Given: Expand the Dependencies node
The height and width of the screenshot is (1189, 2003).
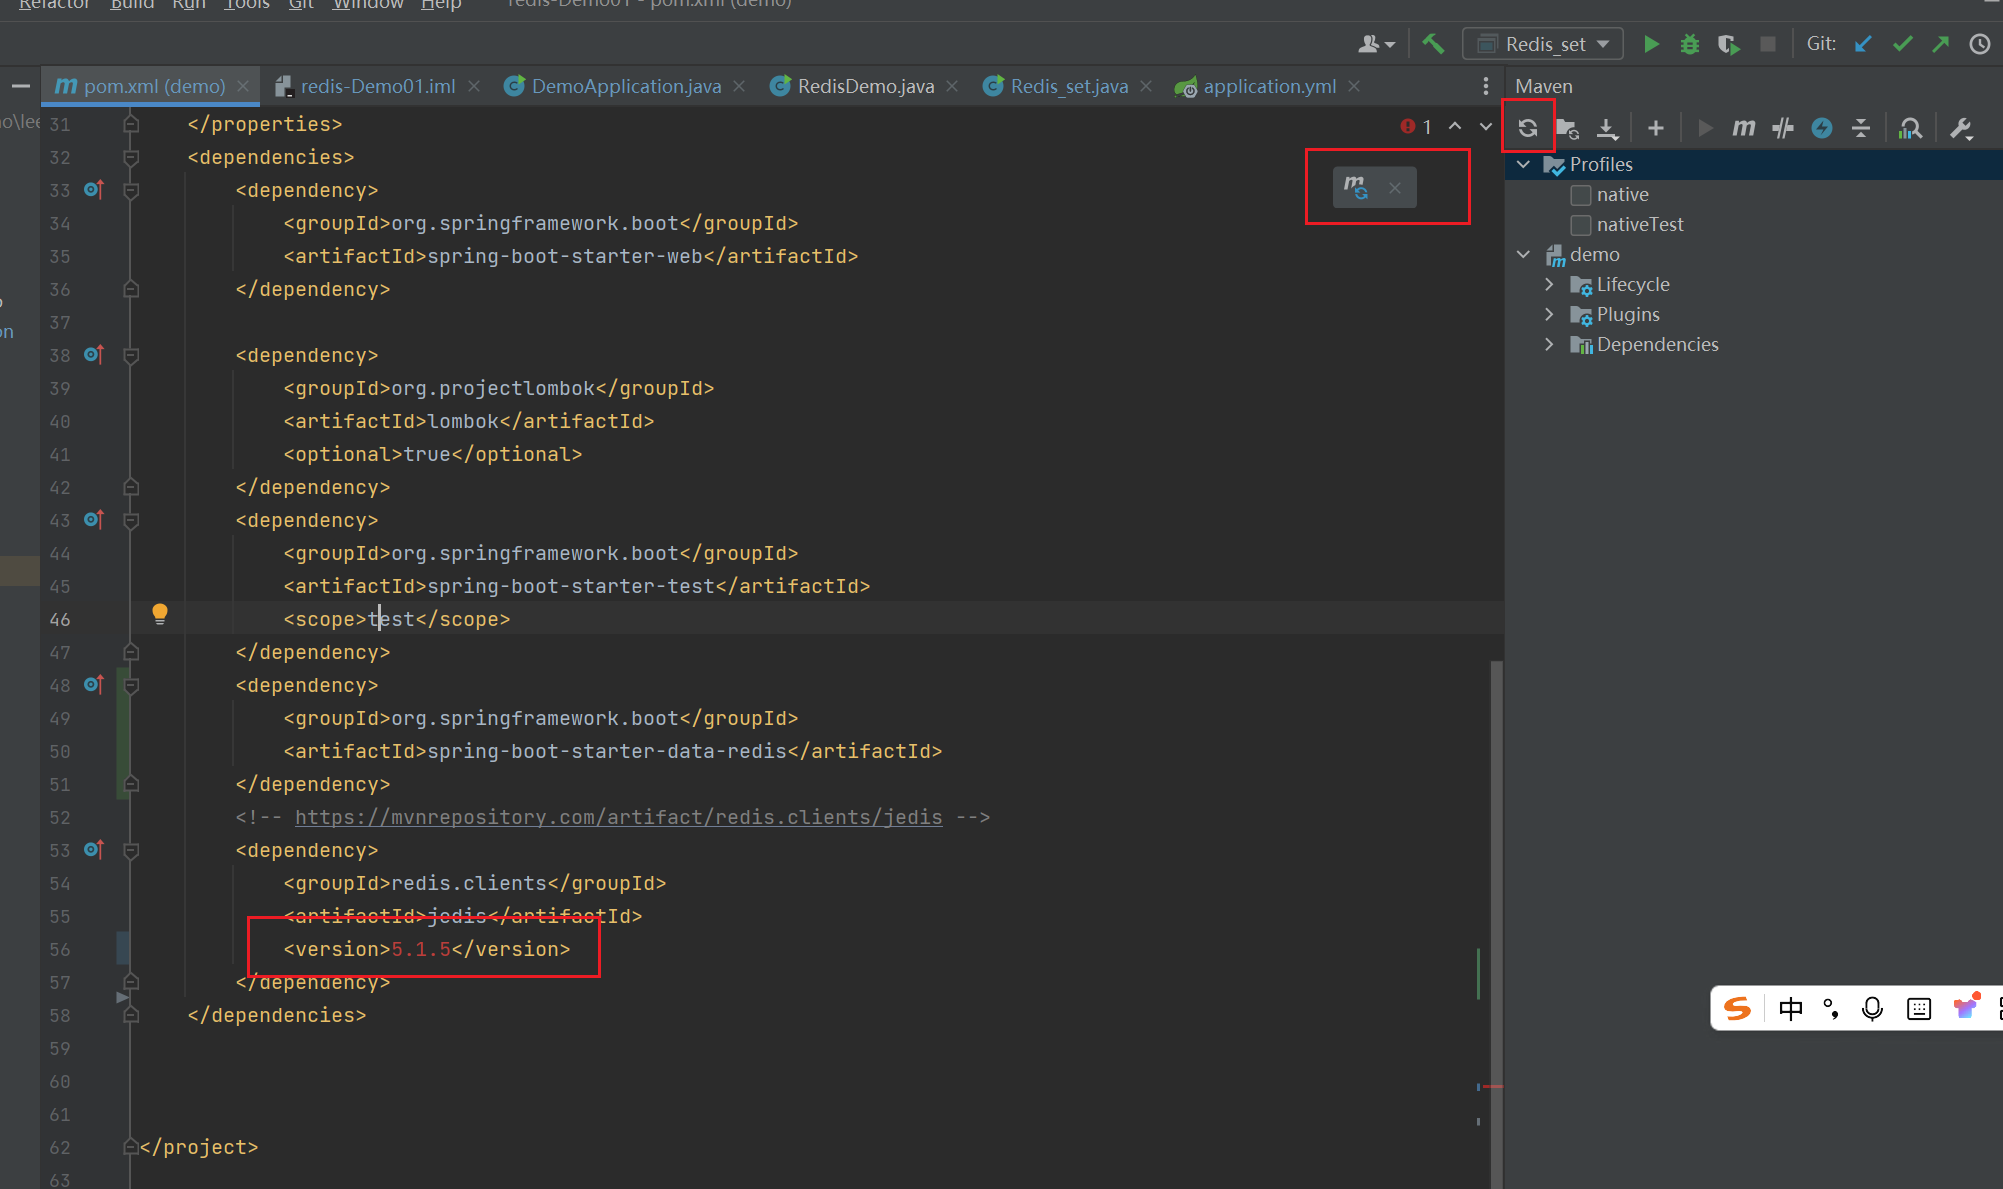Looking at the screenshot, I should click(1549, 344).
